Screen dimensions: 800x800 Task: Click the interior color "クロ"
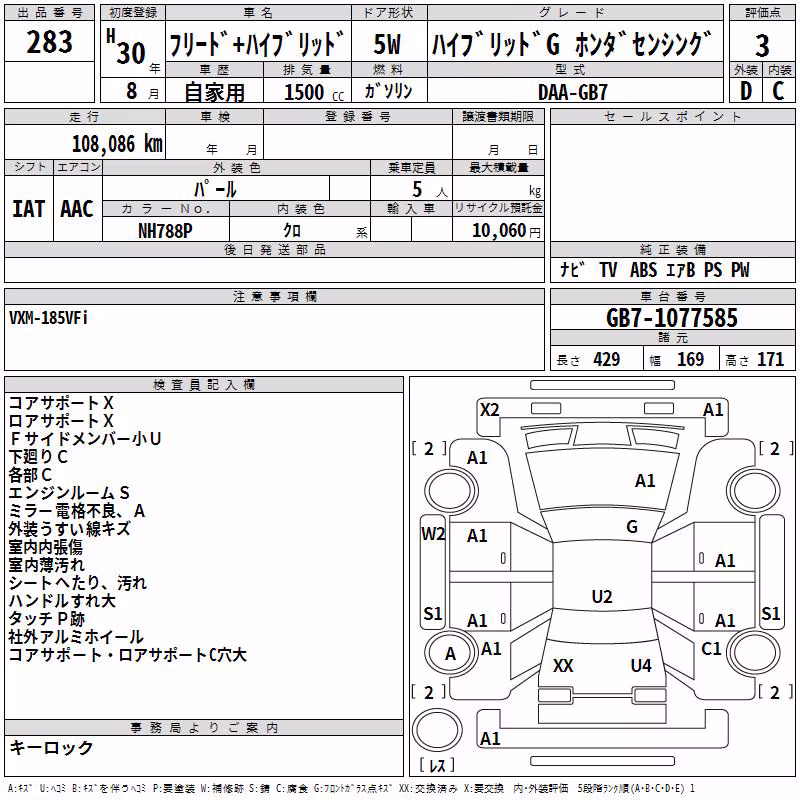(292, 231)
